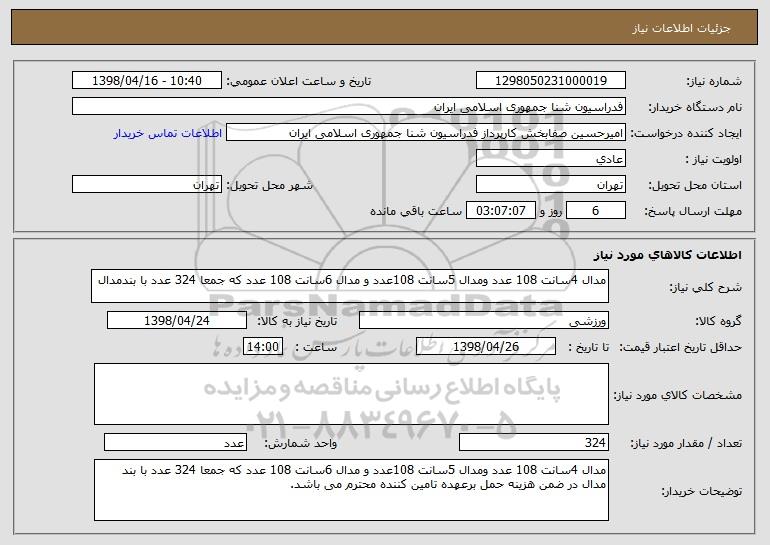Click the need number field 1298050231000019
770x545 pixels.
coord(550,81)
